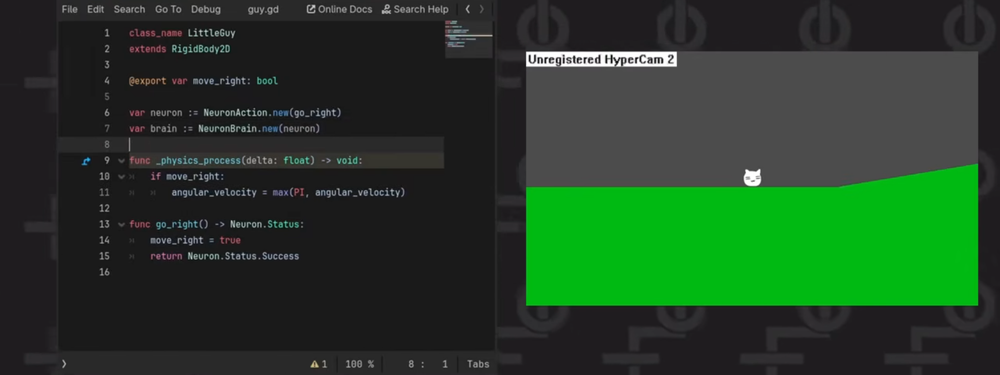Click NeuronAction on line 6
The image size is (1000, 375).
tap(235, 113)
